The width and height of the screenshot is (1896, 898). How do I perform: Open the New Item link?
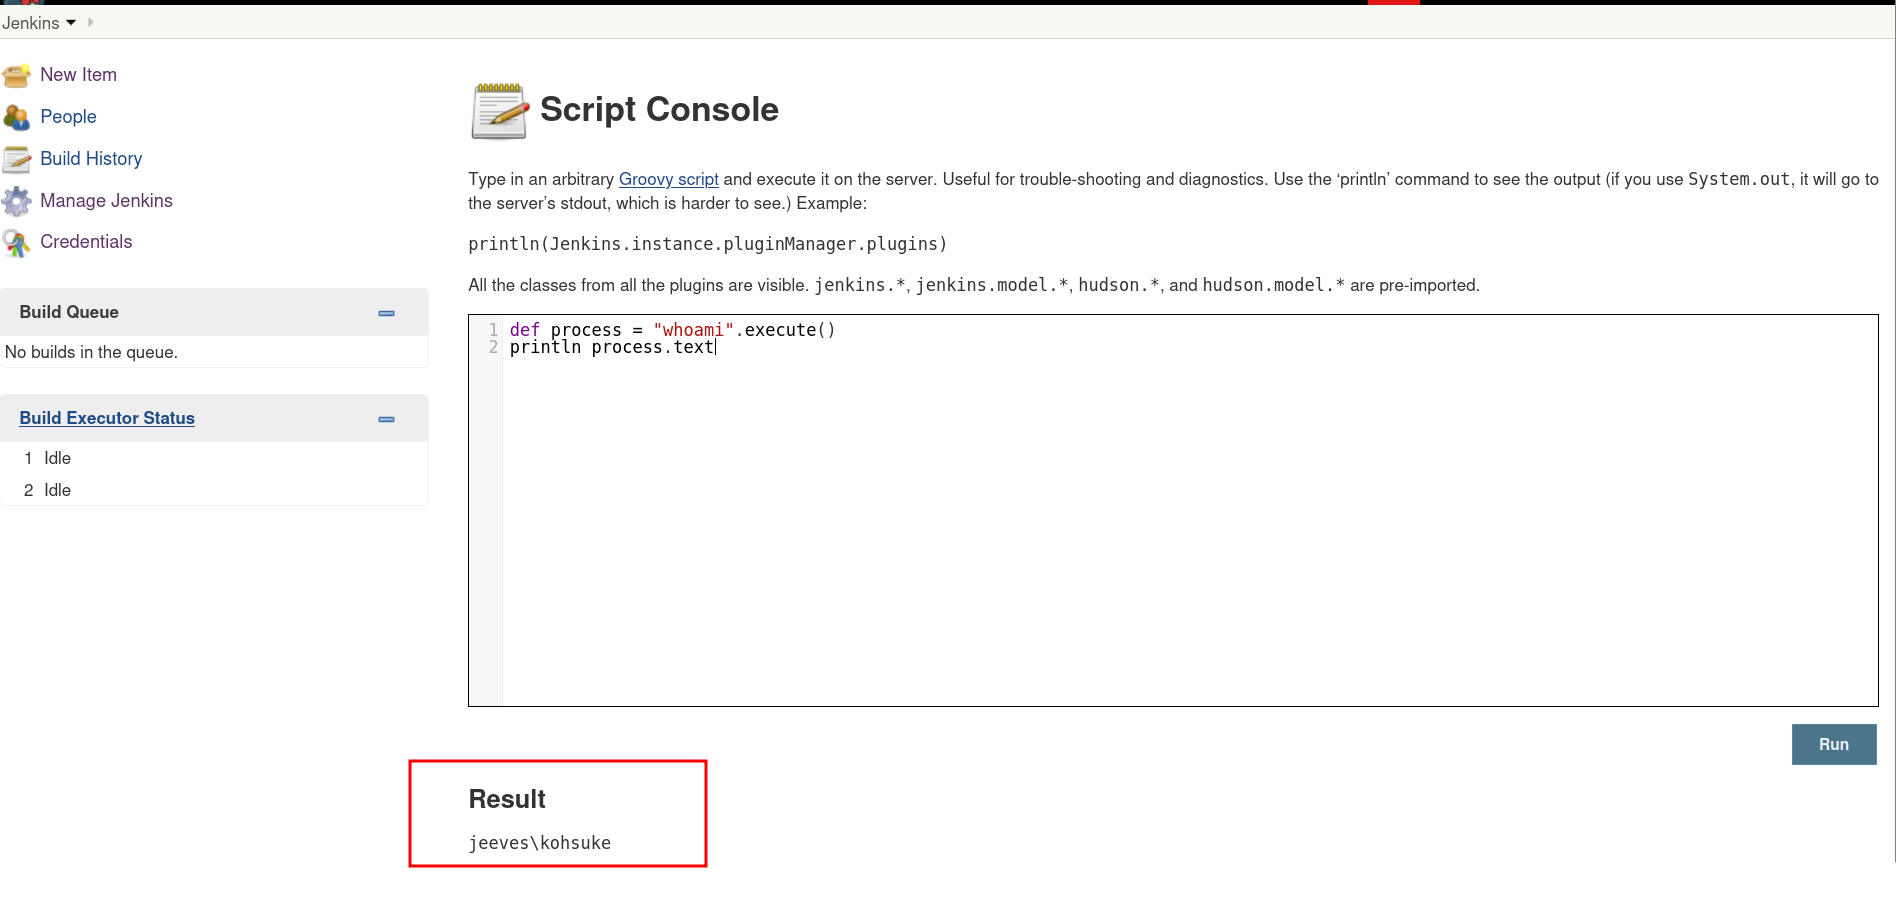point(78,75)
